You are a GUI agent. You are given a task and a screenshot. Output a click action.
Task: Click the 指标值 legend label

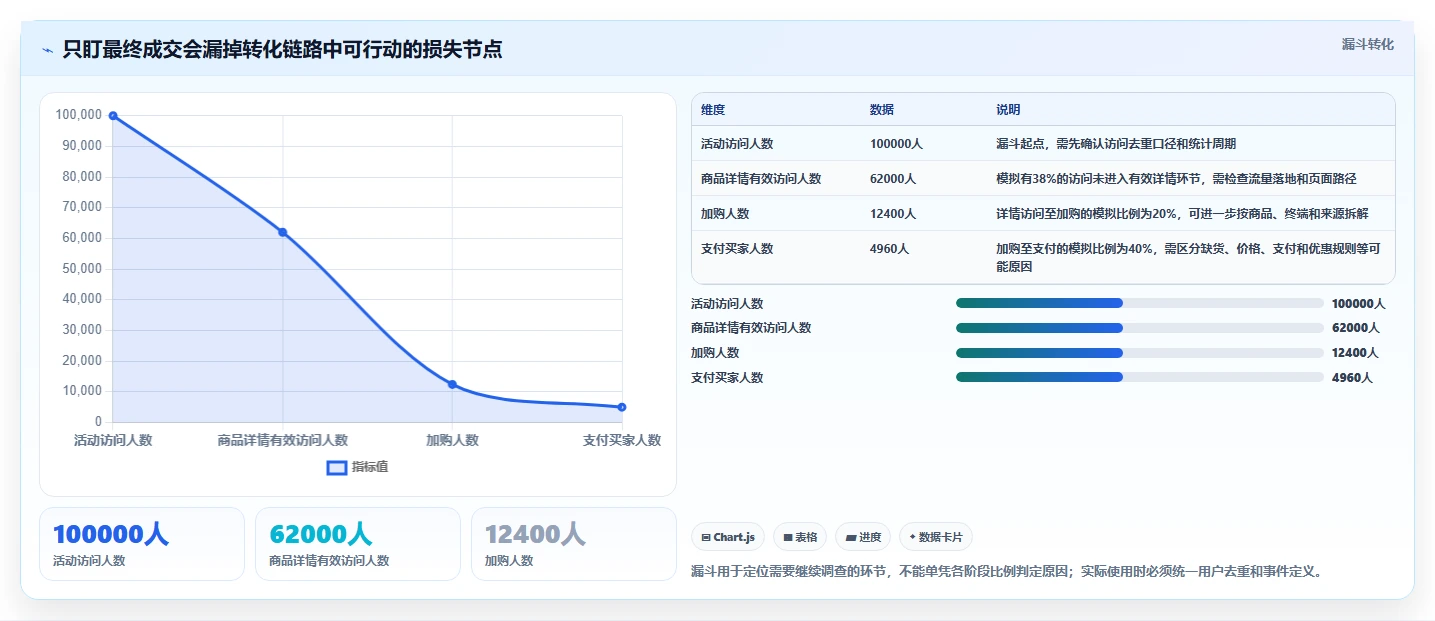click(370, 467)
